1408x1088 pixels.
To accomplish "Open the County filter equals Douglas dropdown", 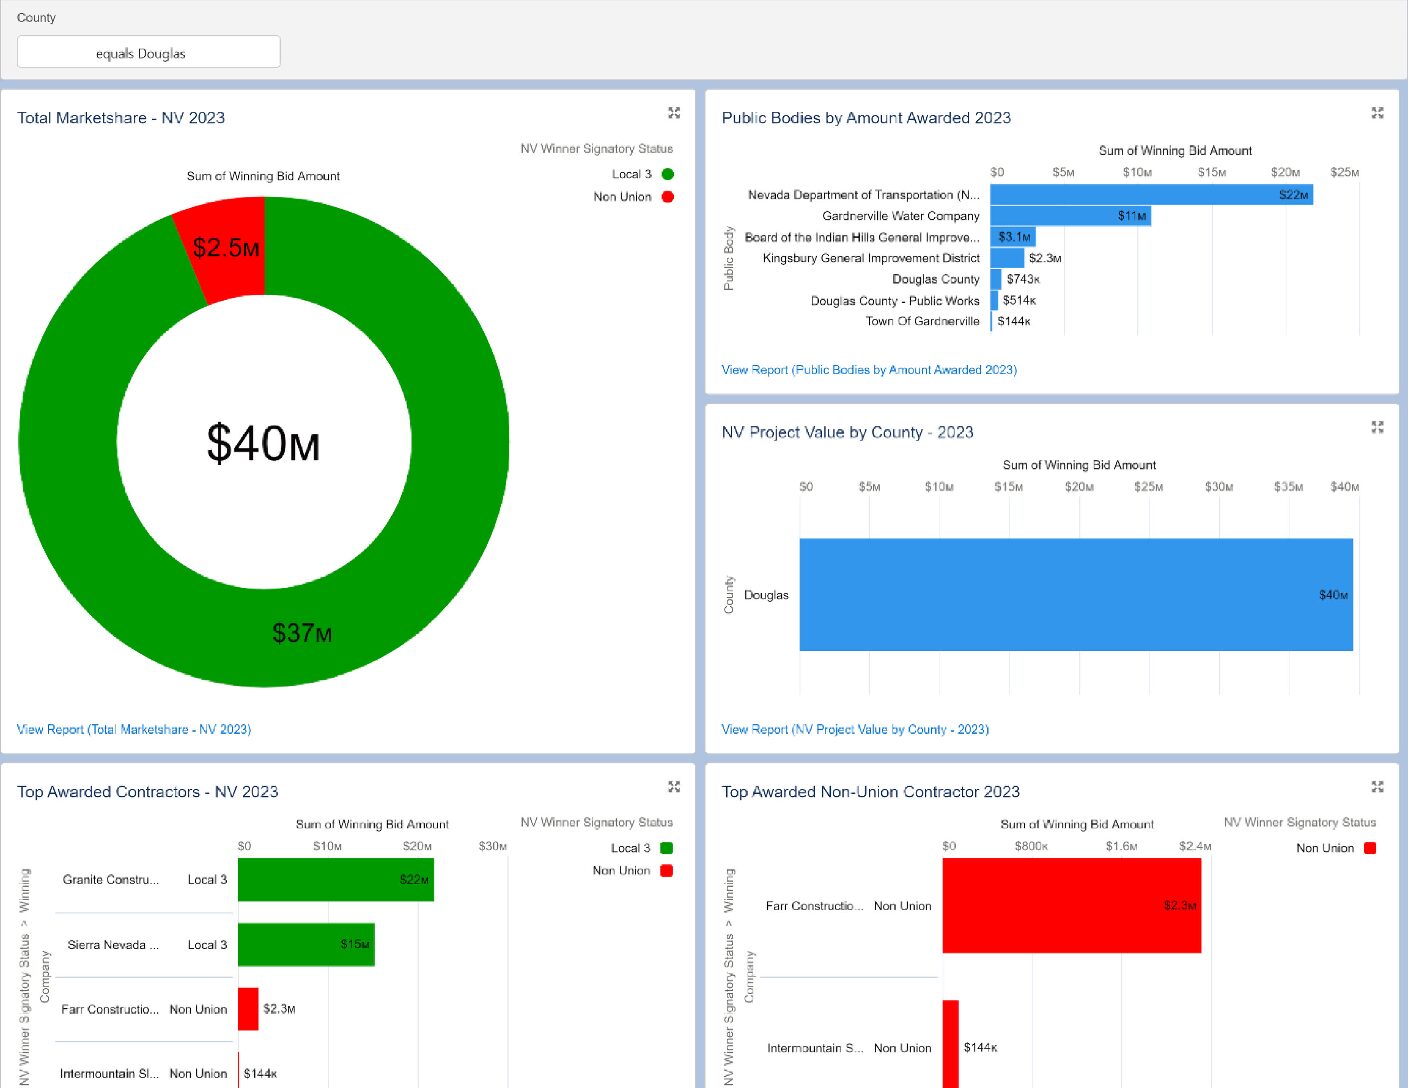I will coord(149,53).
